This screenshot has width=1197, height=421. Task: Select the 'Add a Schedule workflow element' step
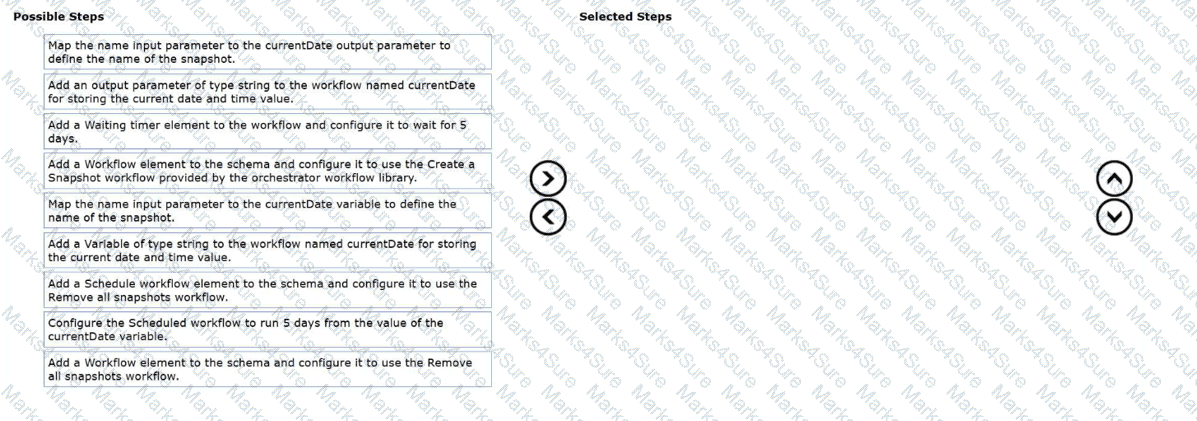pos(268,290)
